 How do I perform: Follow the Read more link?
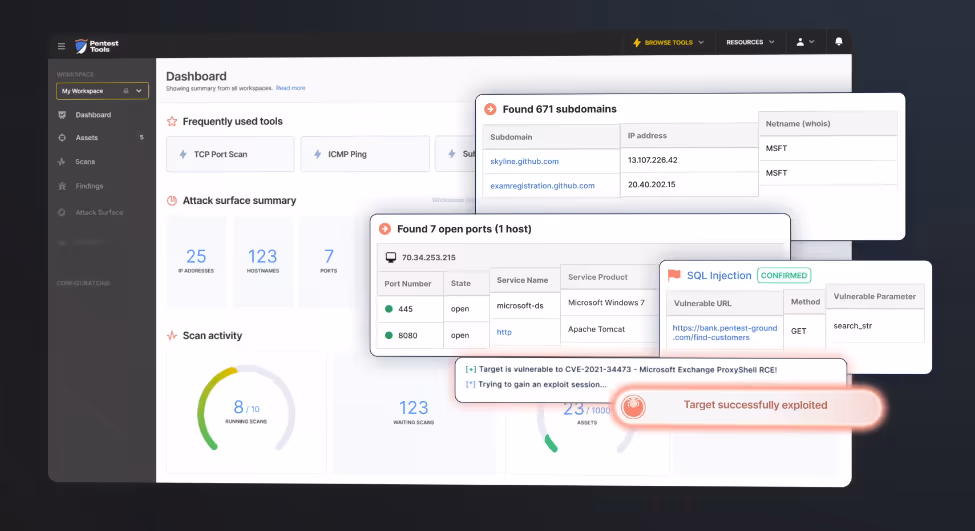[x=290, y=88]
